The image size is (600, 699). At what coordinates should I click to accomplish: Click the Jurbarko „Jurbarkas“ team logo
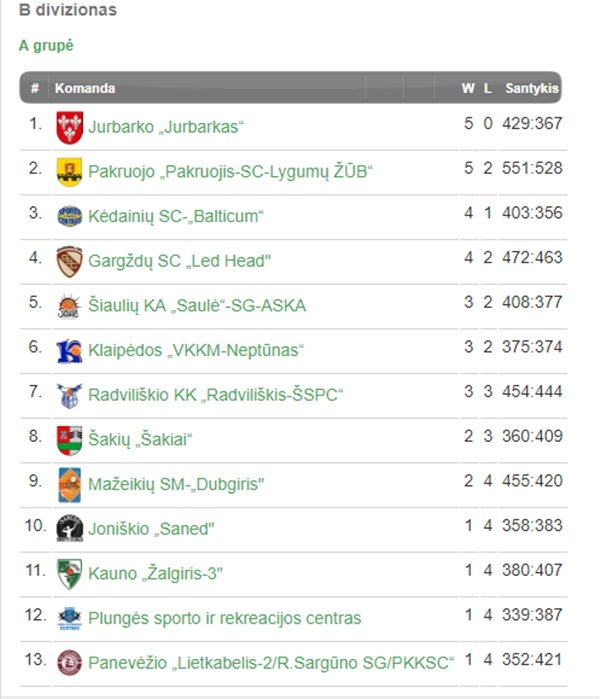click(69, 126)
